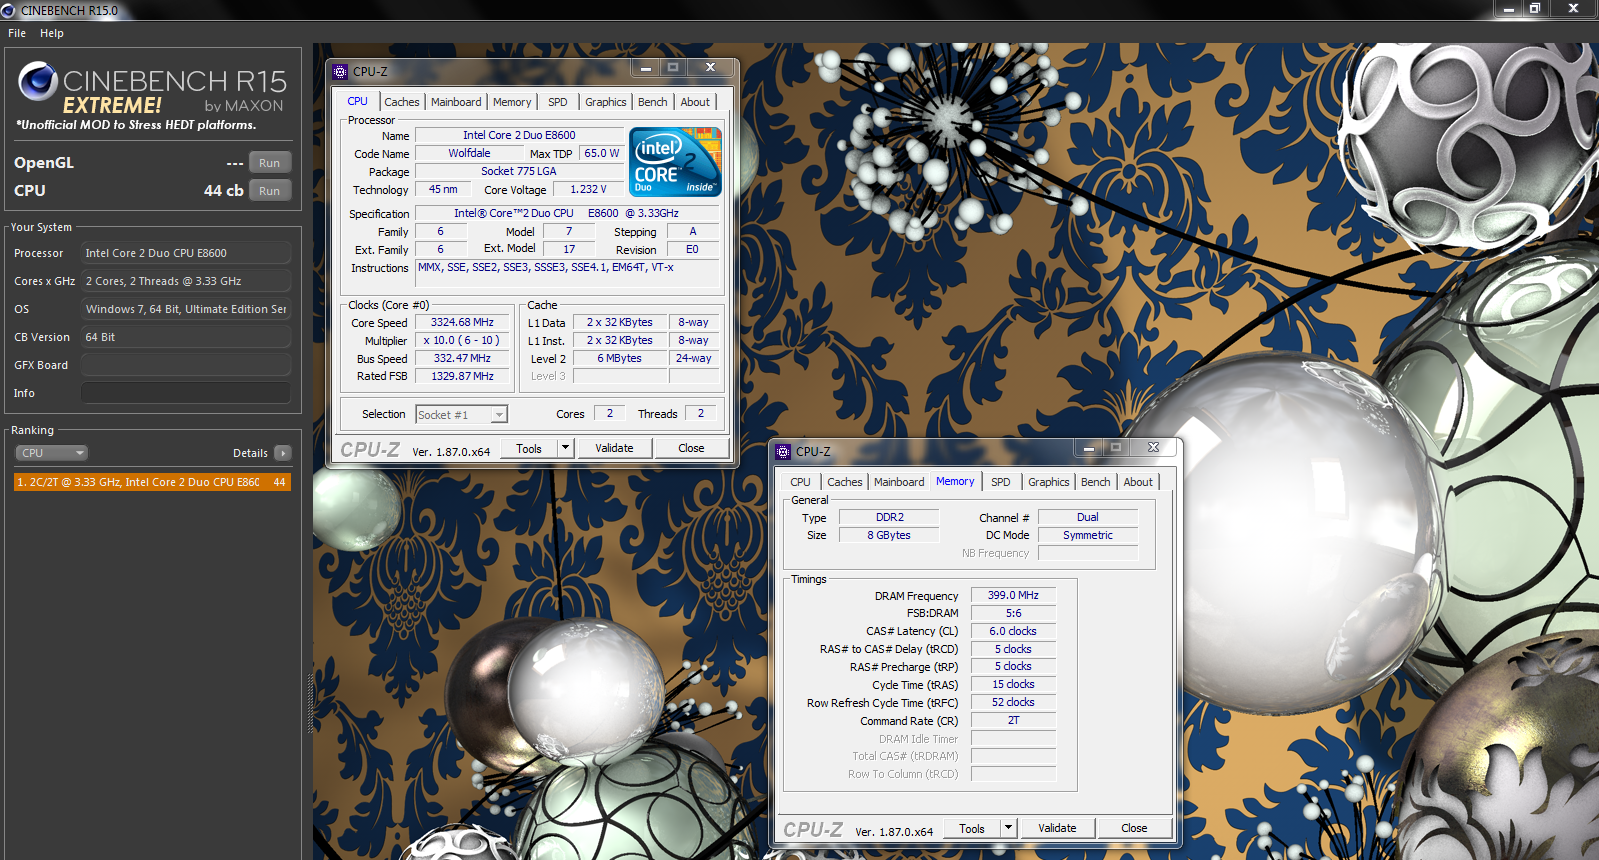
Task: Expand Tools dropdown arrow in upper CPU-Z
Action: coord(566,449)
